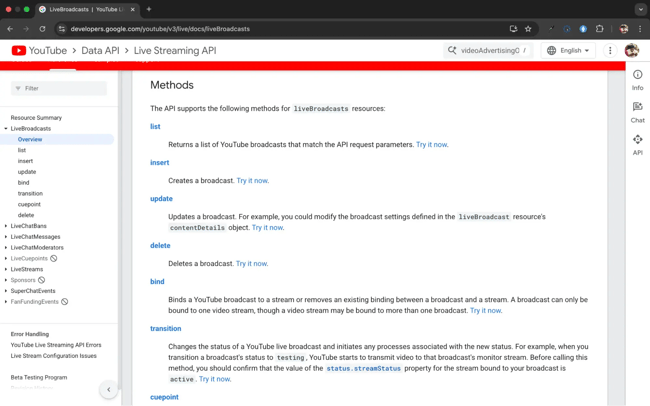Expand the LiveChatBans tree section
The height and width of the screenshot is (406, 650).
pyautogui.click(x=6, y=226)
